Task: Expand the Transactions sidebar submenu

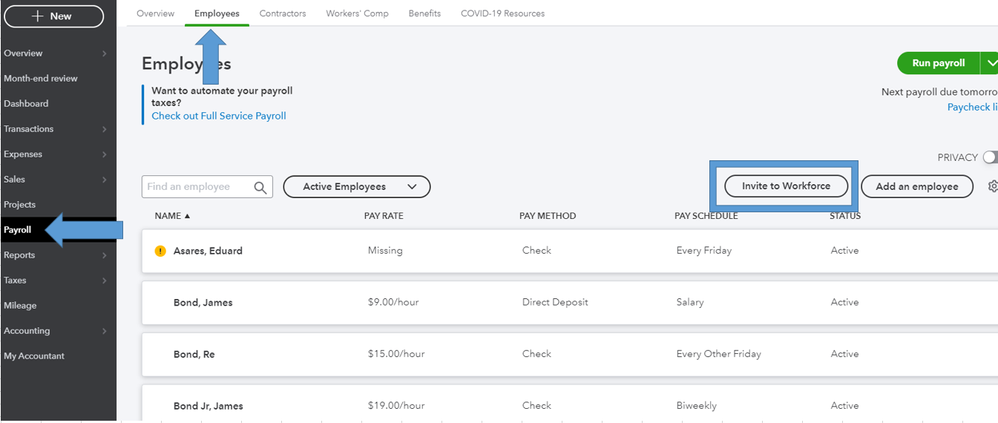Action: click(x=104, y=129)
